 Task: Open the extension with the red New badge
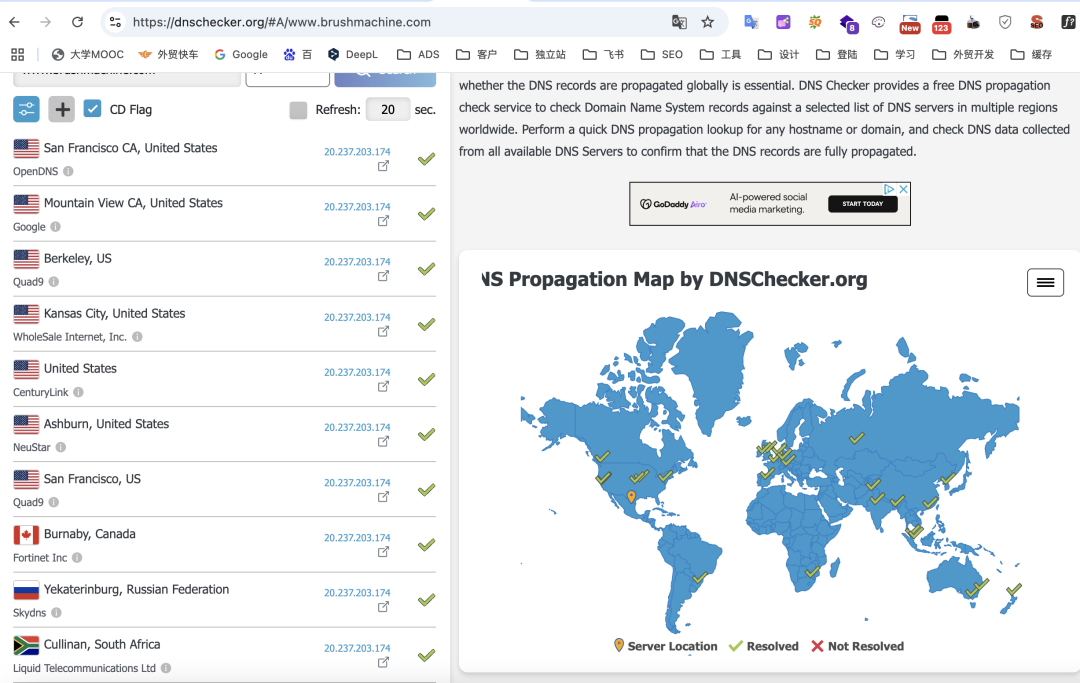909,23
